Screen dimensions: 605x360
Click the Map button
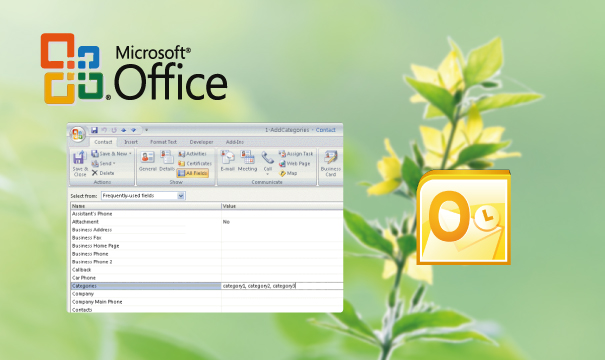288,173
